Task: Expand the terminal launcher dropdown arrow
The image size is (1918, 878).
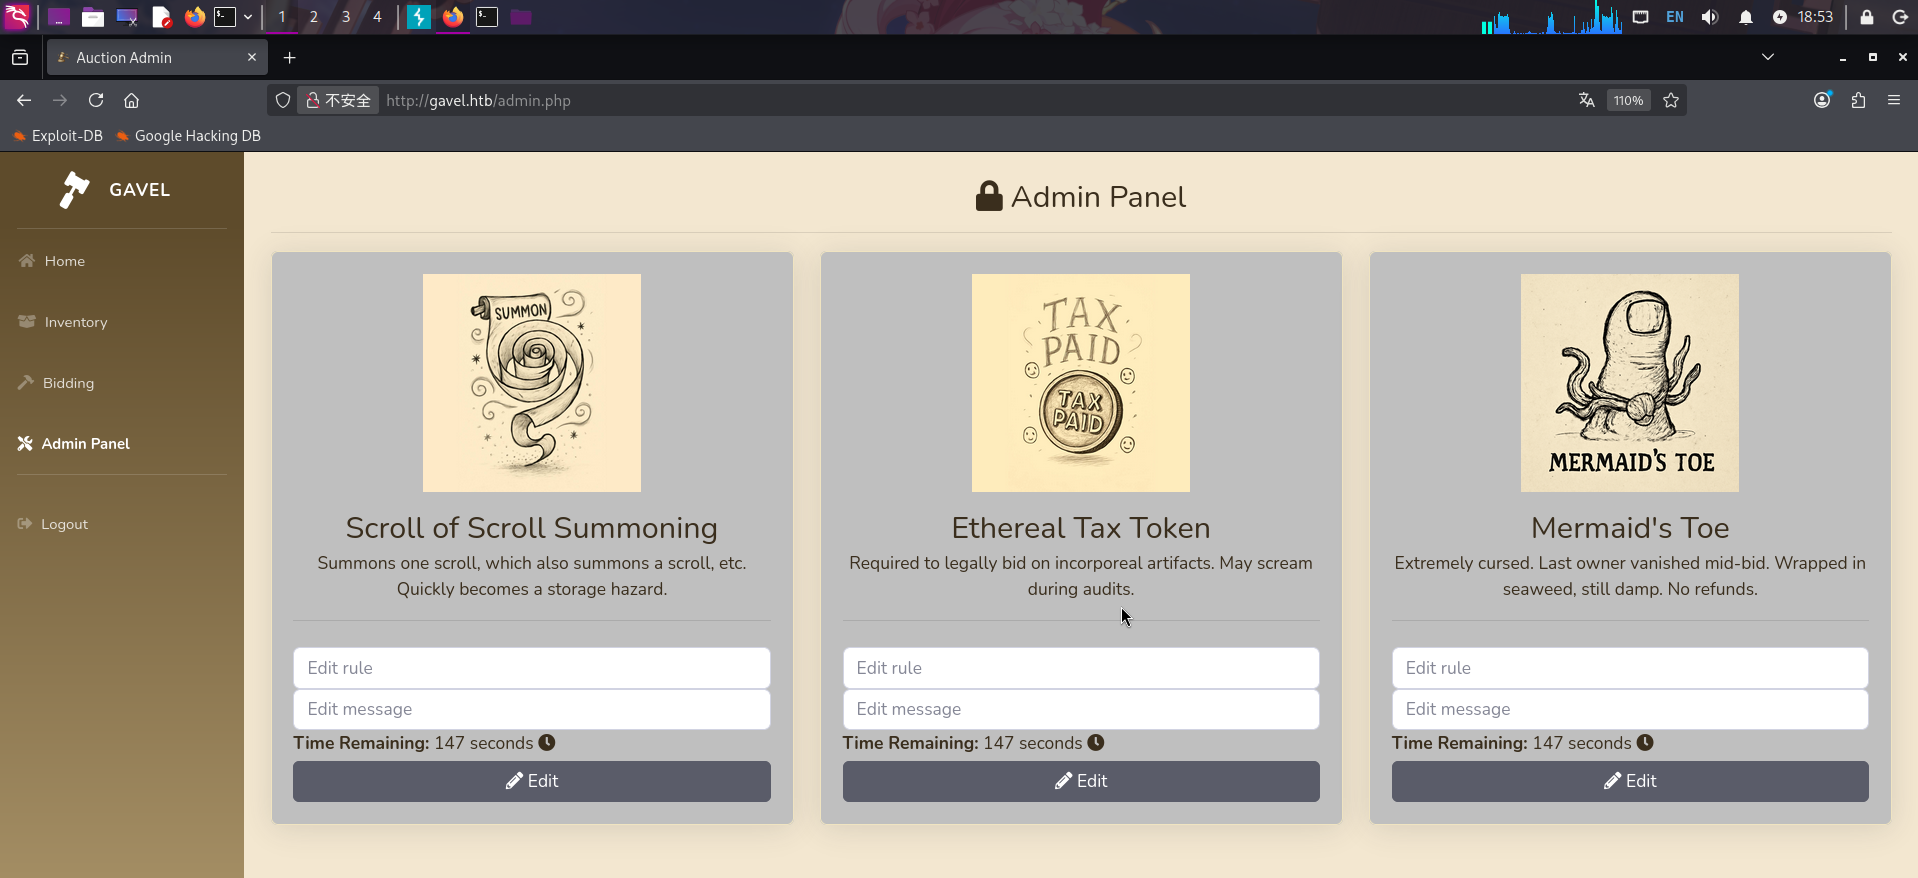Action: click(248, 17)
